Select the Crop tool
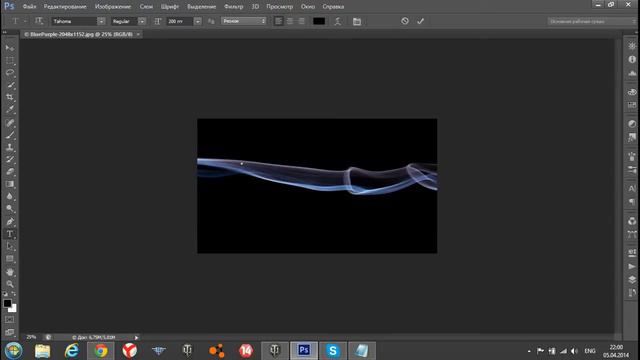The width and height of the screenshot is (640, 360). pyautogui.click(x=10, y=98)
